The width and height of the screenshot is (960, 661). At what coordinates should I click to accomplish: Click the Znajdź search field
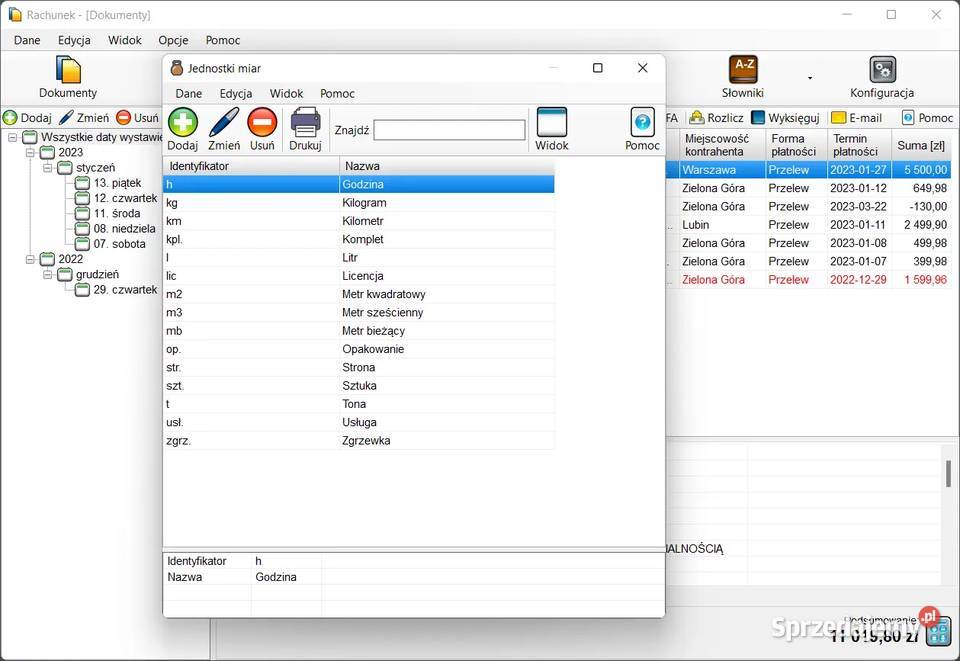[x=449, y=130]
